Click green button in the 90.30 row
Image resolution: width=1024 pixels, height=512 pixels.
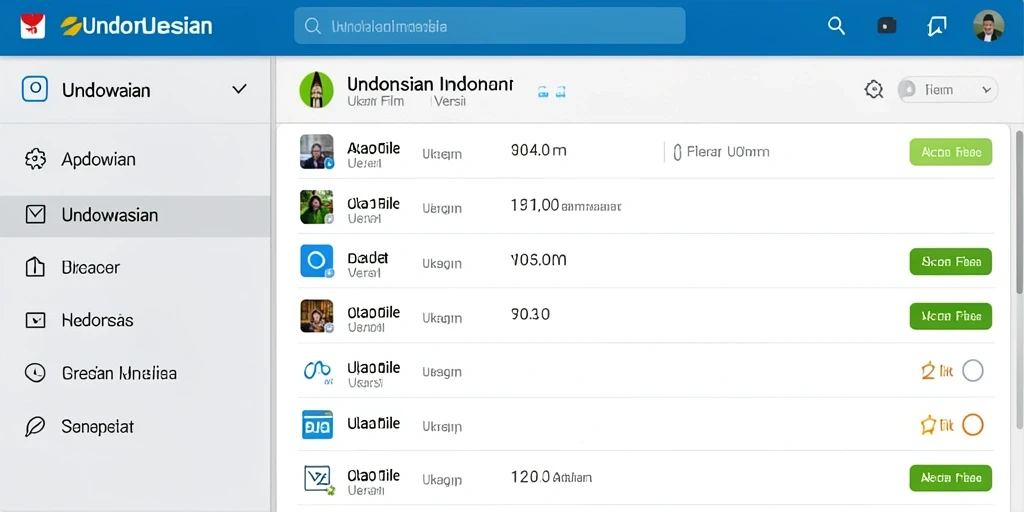coord(950,316)
